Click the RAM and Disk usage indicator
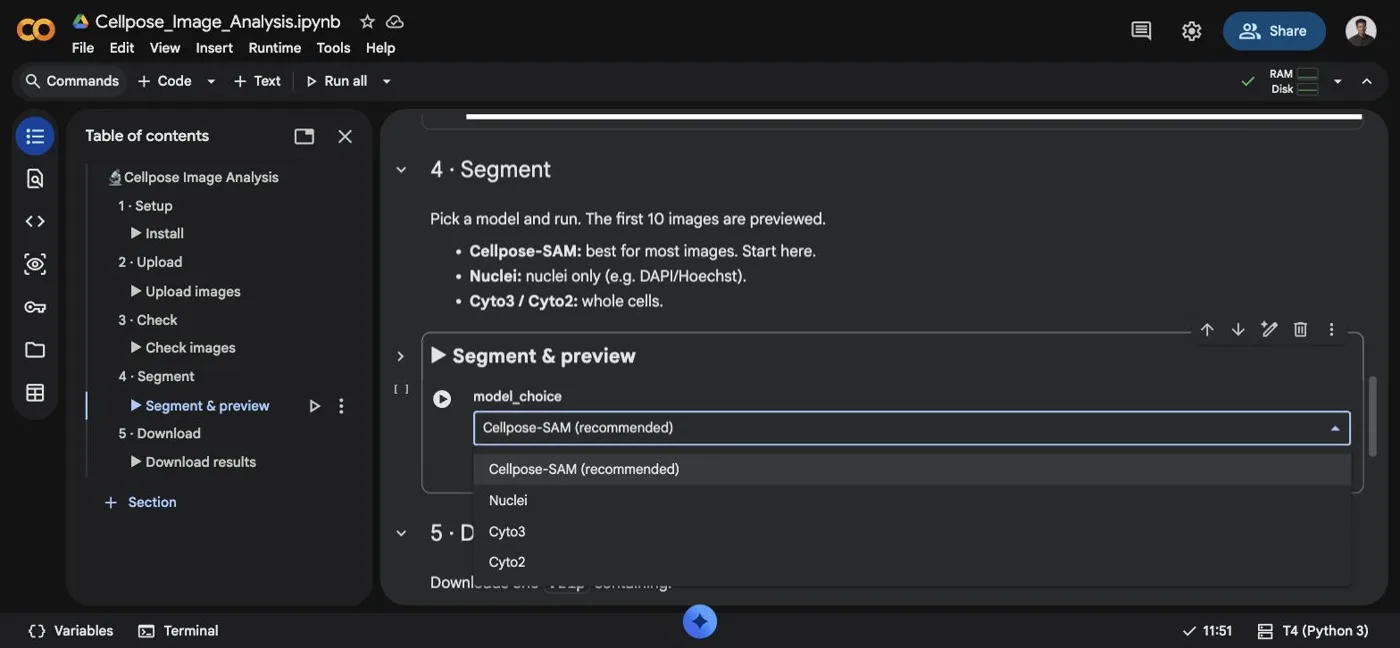Viewport: 1400px width, 648px height. coord(1294,81)
